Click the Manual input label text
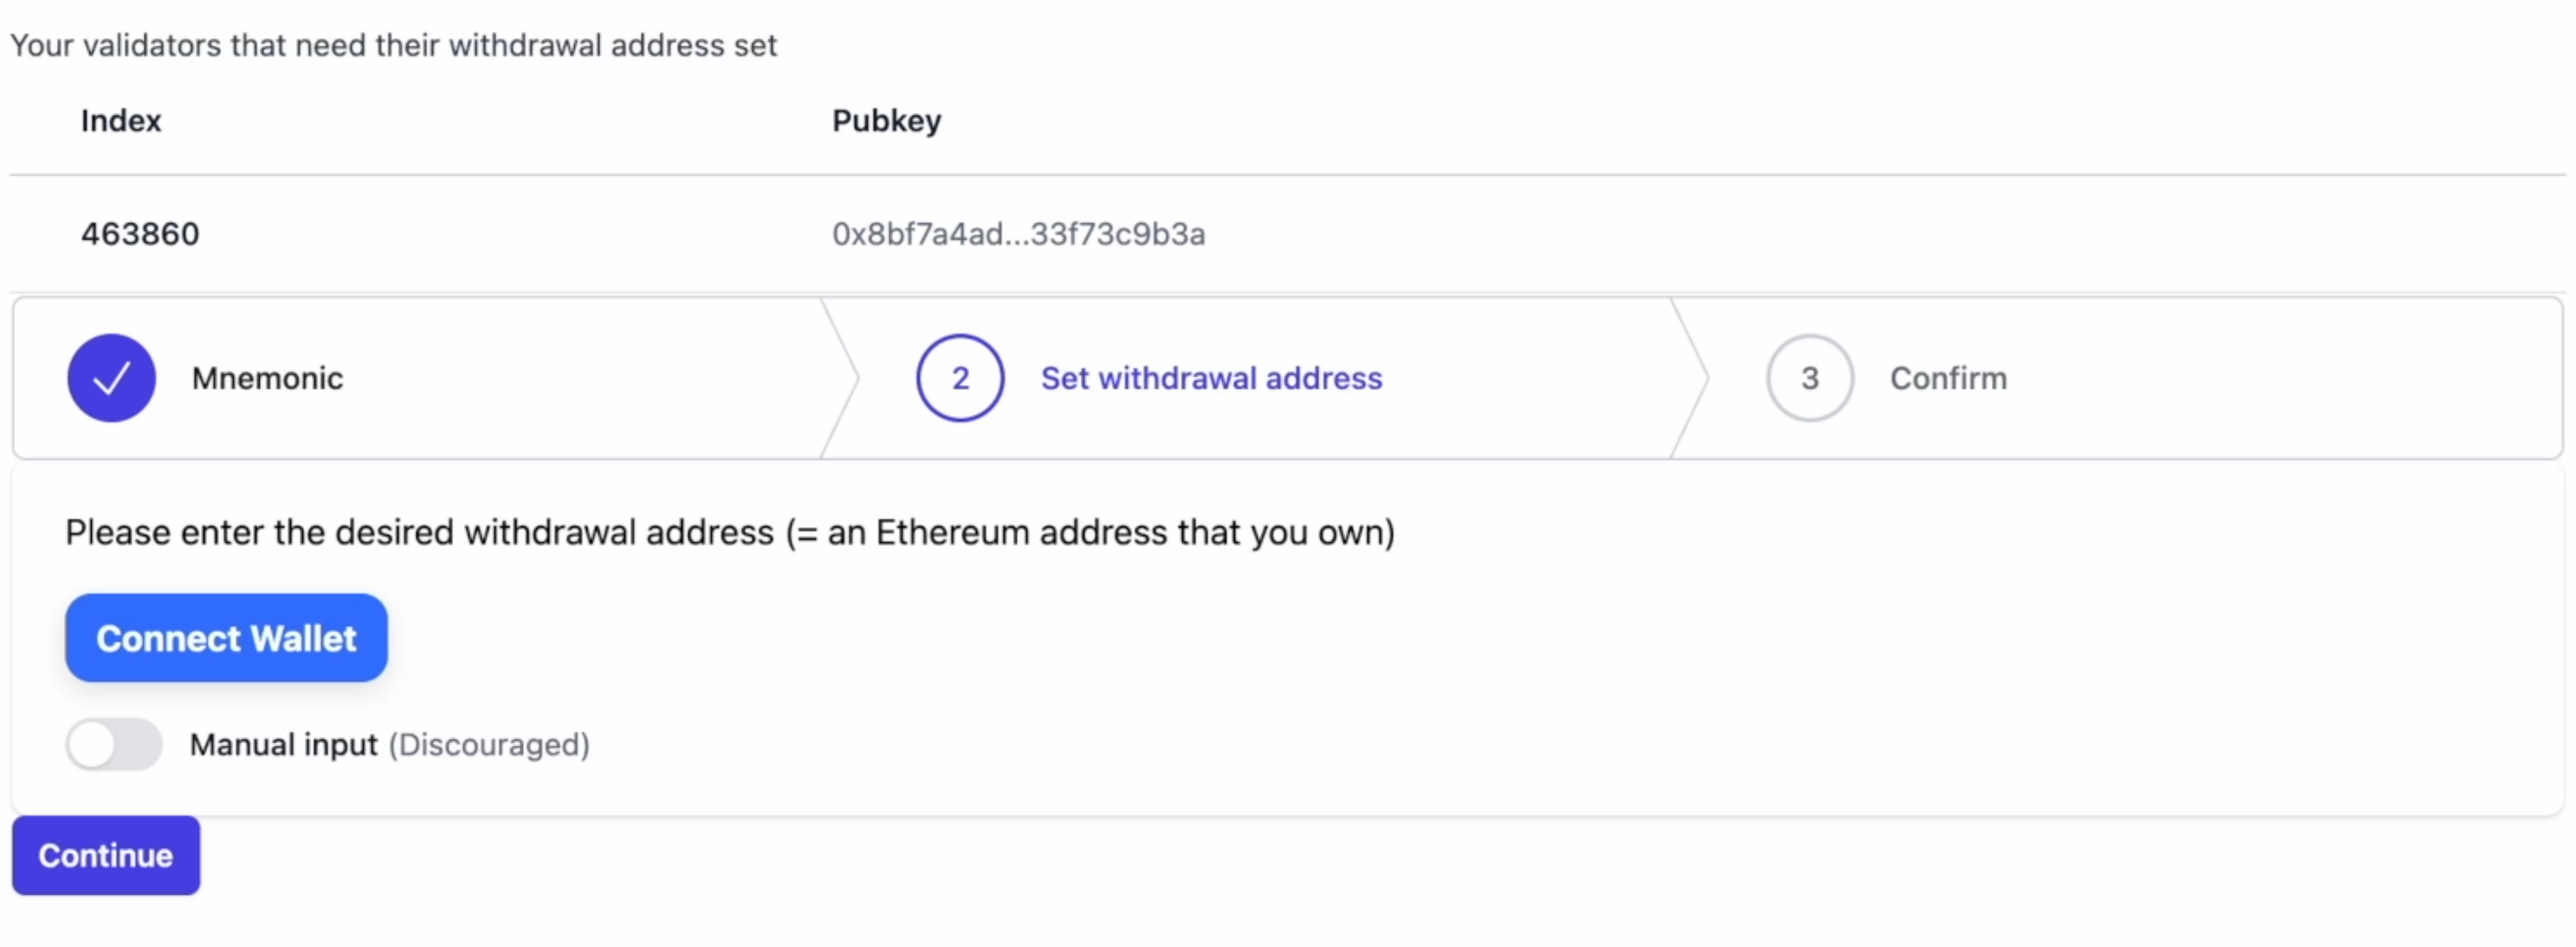Image resolution: width=2576 pixels, height=947 pixels. [x=284, y=745]
